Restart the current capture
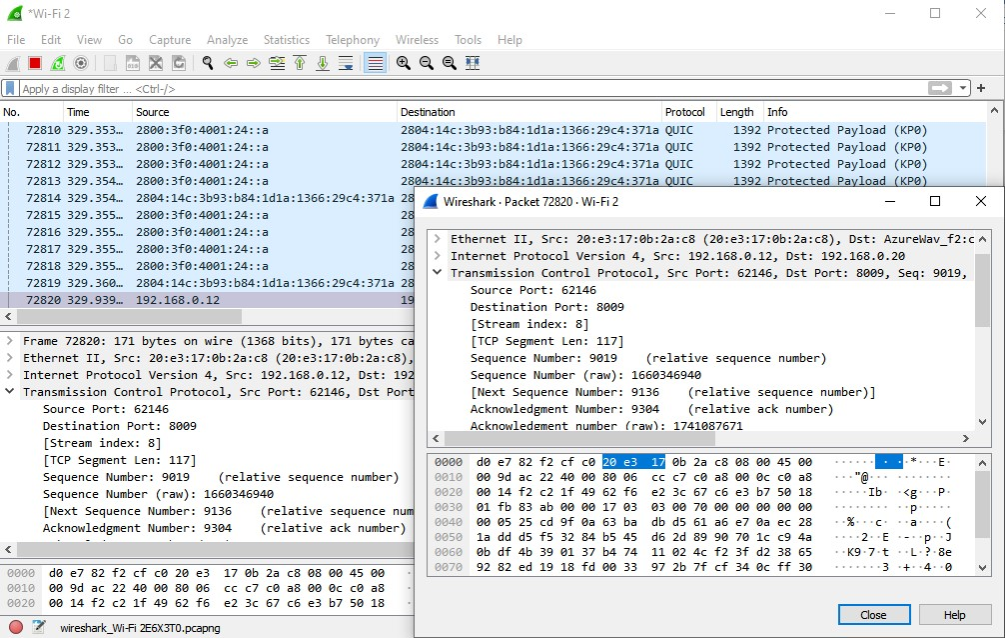 pos(58,63)
